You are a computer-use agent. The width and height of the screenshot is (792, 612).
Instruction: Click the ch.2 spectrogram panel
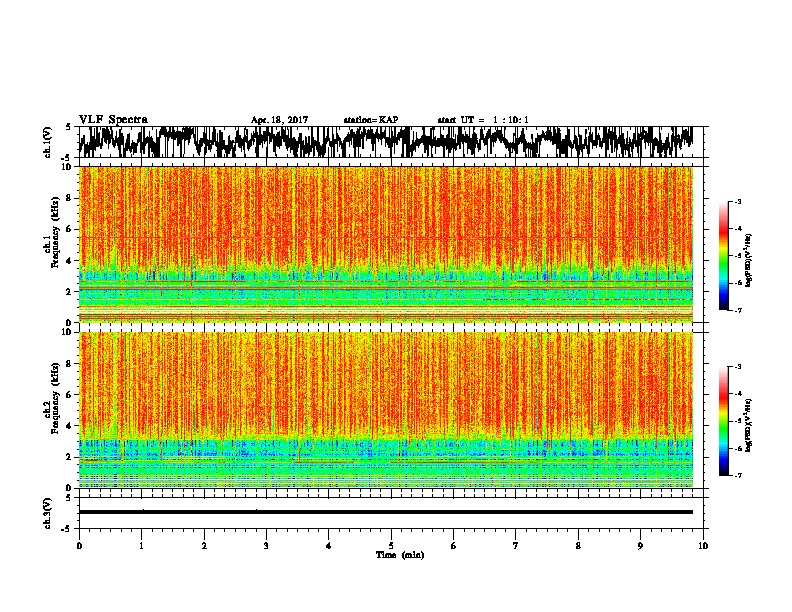coord(386,410)
